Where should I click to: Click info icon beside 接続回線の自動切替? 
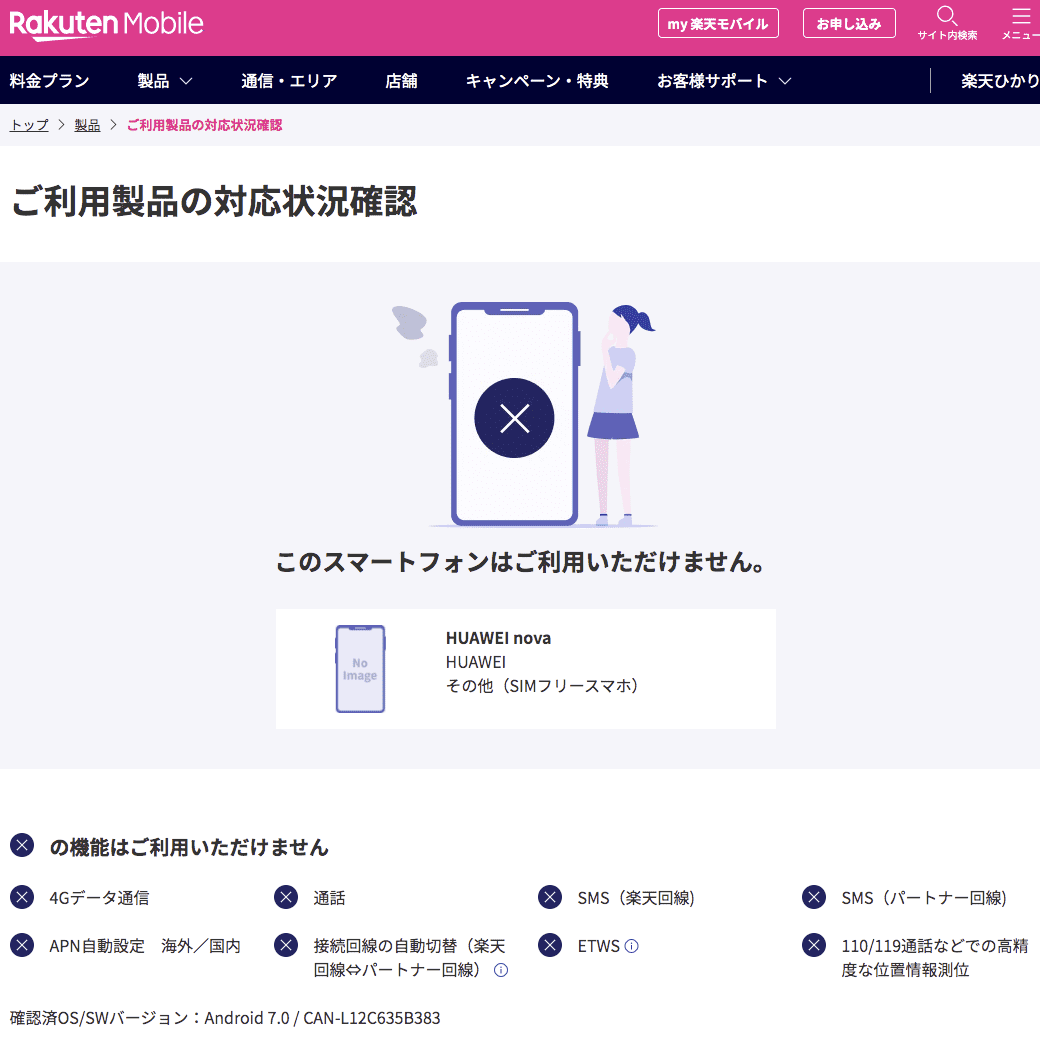click(x=501, y=970)
